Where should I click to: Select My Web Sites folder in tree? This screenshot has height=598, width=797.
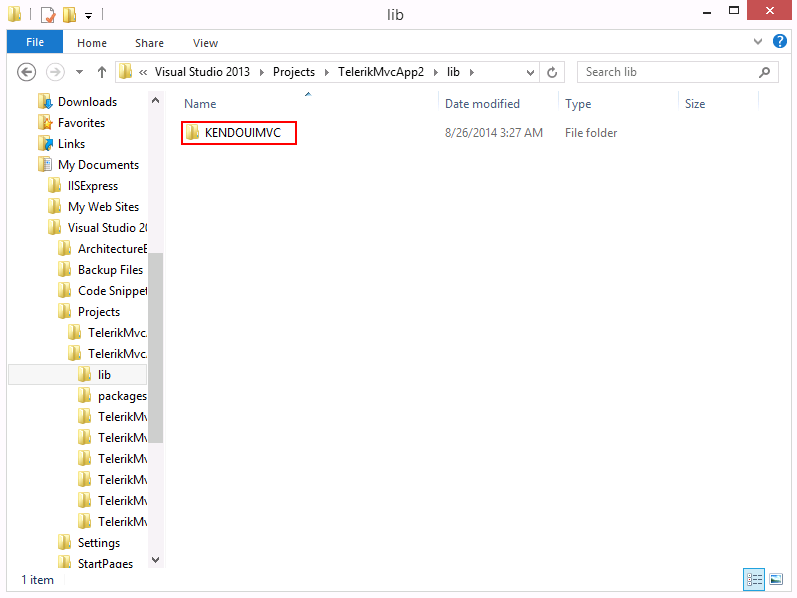(x=103, y=206)
